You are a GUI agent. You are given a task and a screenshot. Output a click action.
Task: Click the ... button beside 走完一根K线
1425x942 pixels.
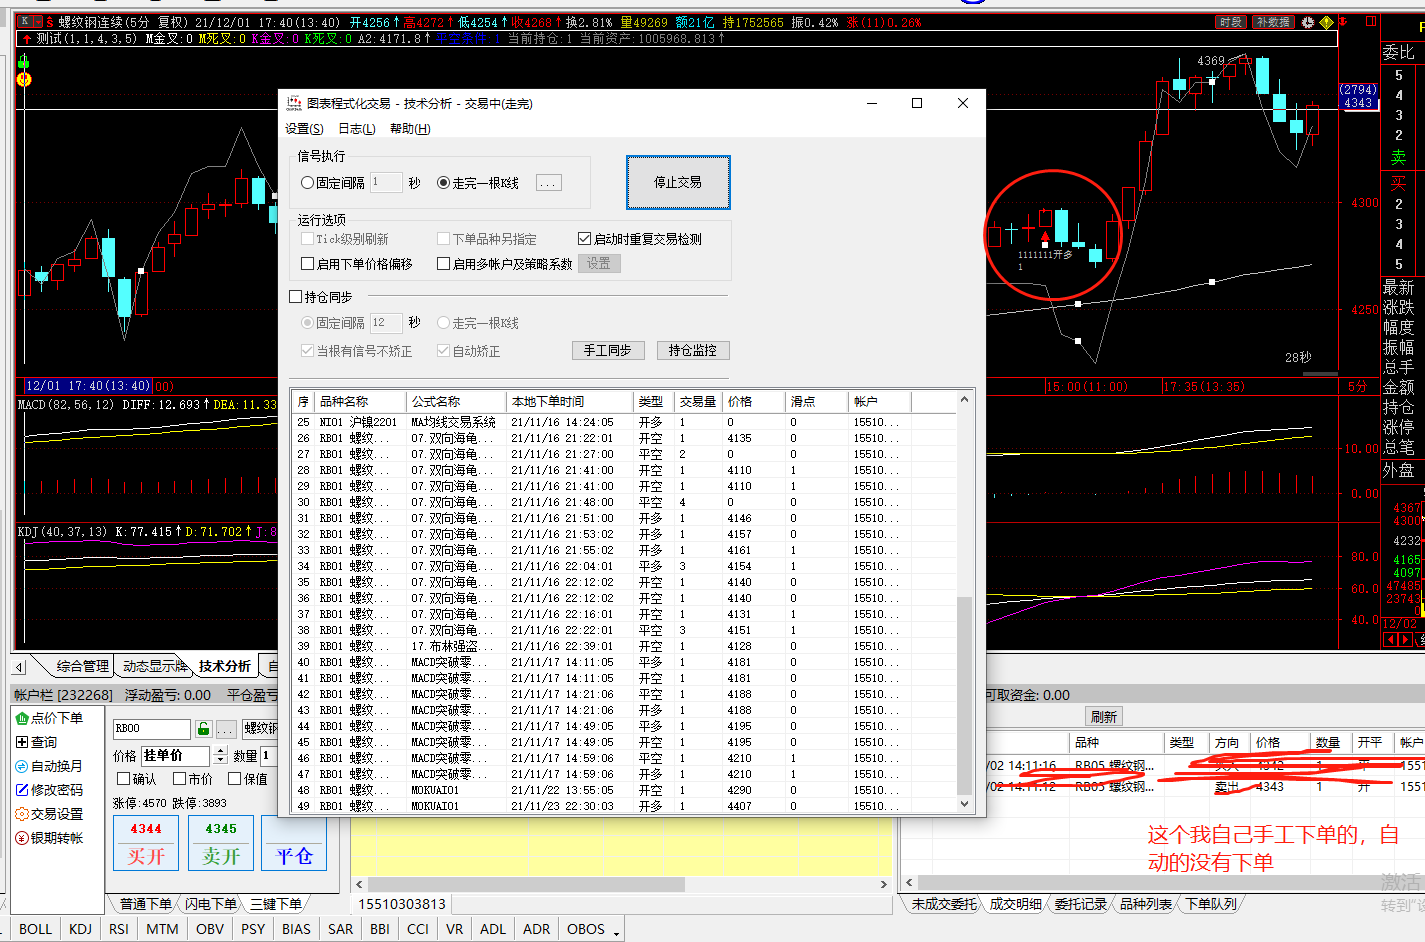549,183
